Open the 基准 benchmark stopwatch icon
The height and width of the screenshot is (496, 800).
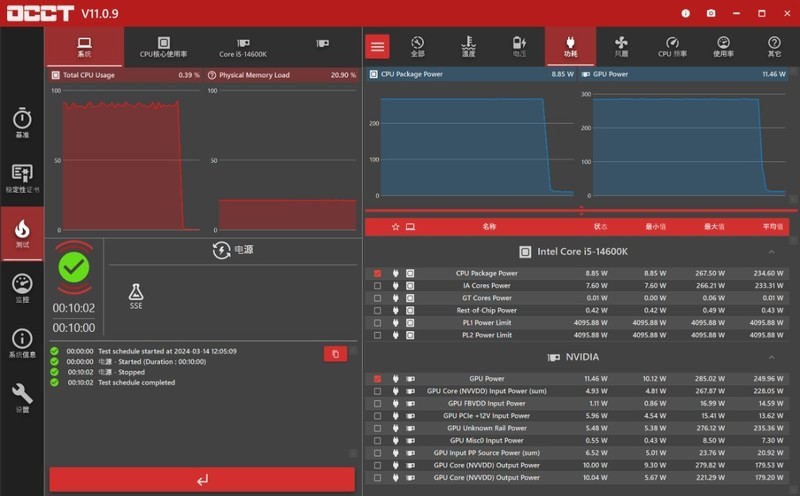tap(22, 122)
